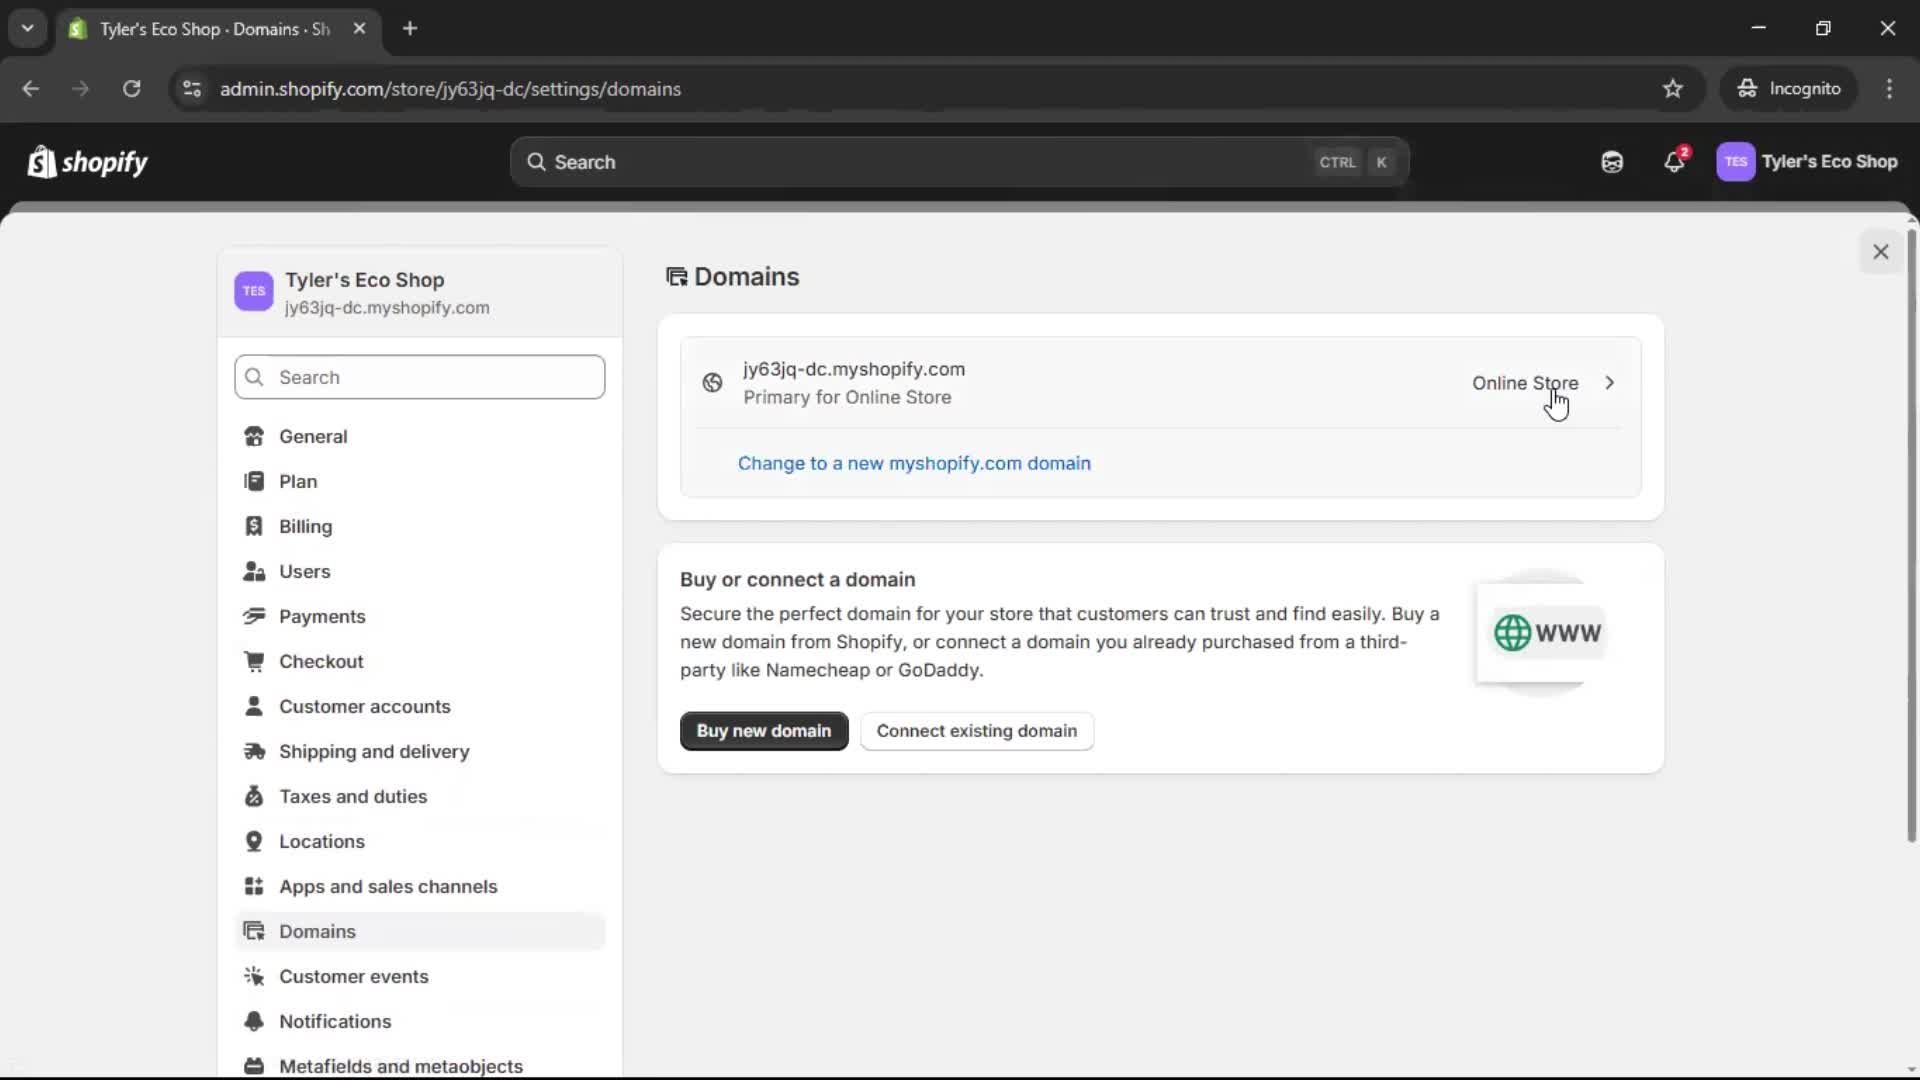Click inside the settings Search field
The image size is (1920, 1080).
tap(419, 377)
